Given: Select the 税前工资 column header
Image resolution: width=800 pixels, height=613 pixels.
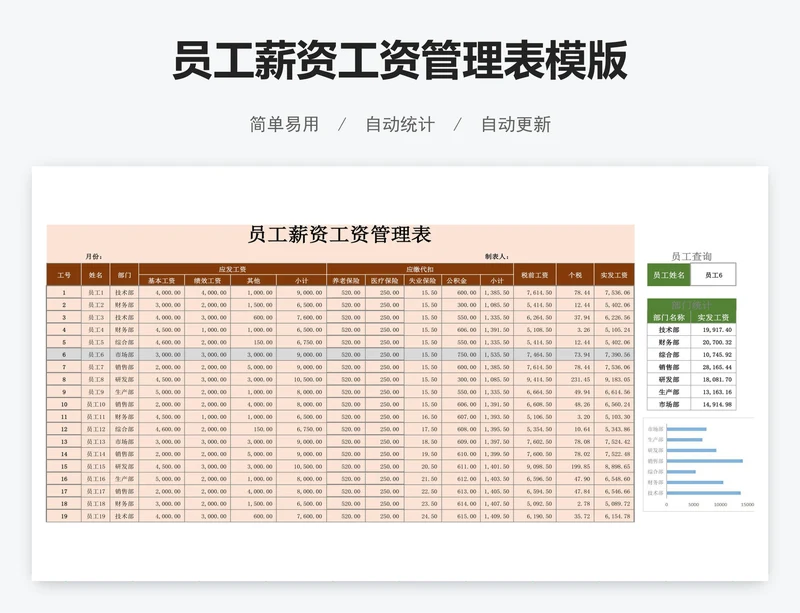Looking at the screenshot, I should tap(535, 275).
